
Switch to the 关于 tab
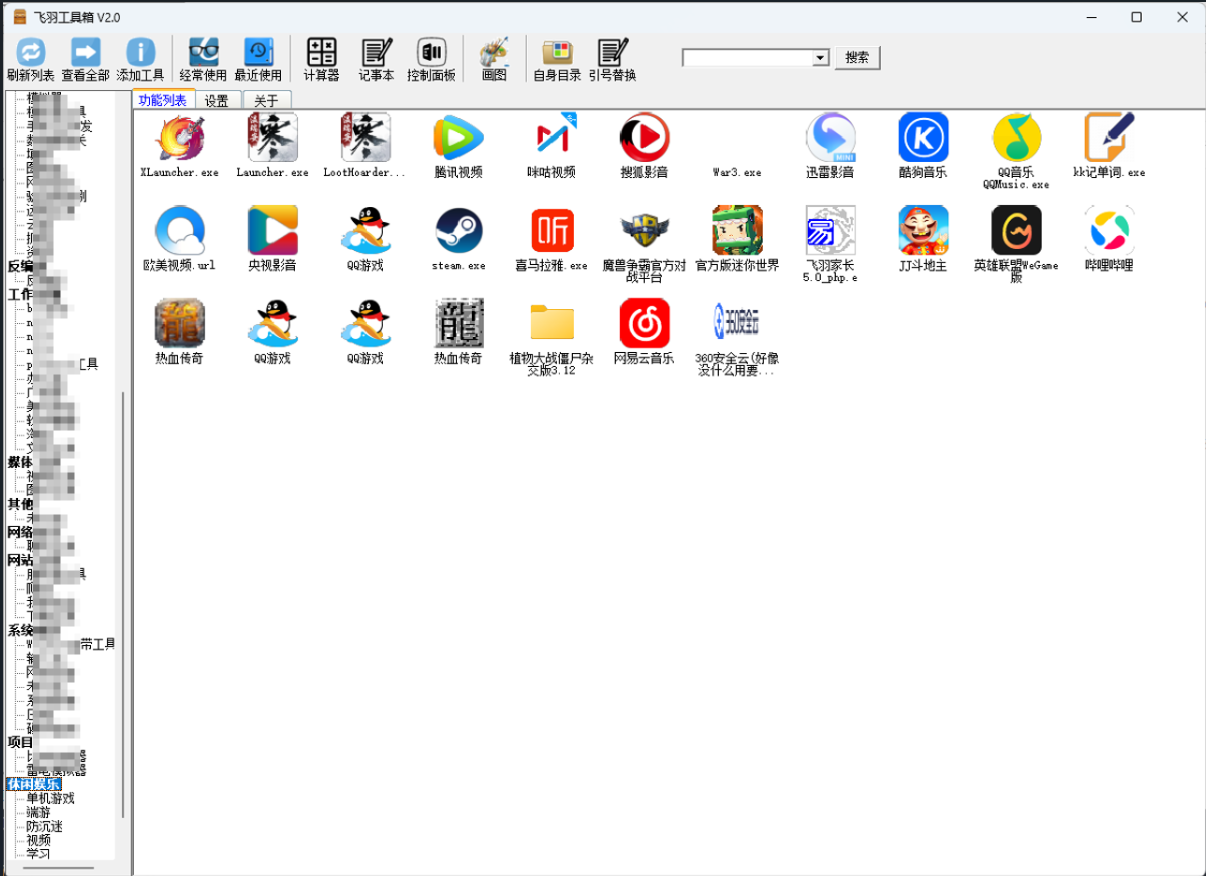coord(266,100)
